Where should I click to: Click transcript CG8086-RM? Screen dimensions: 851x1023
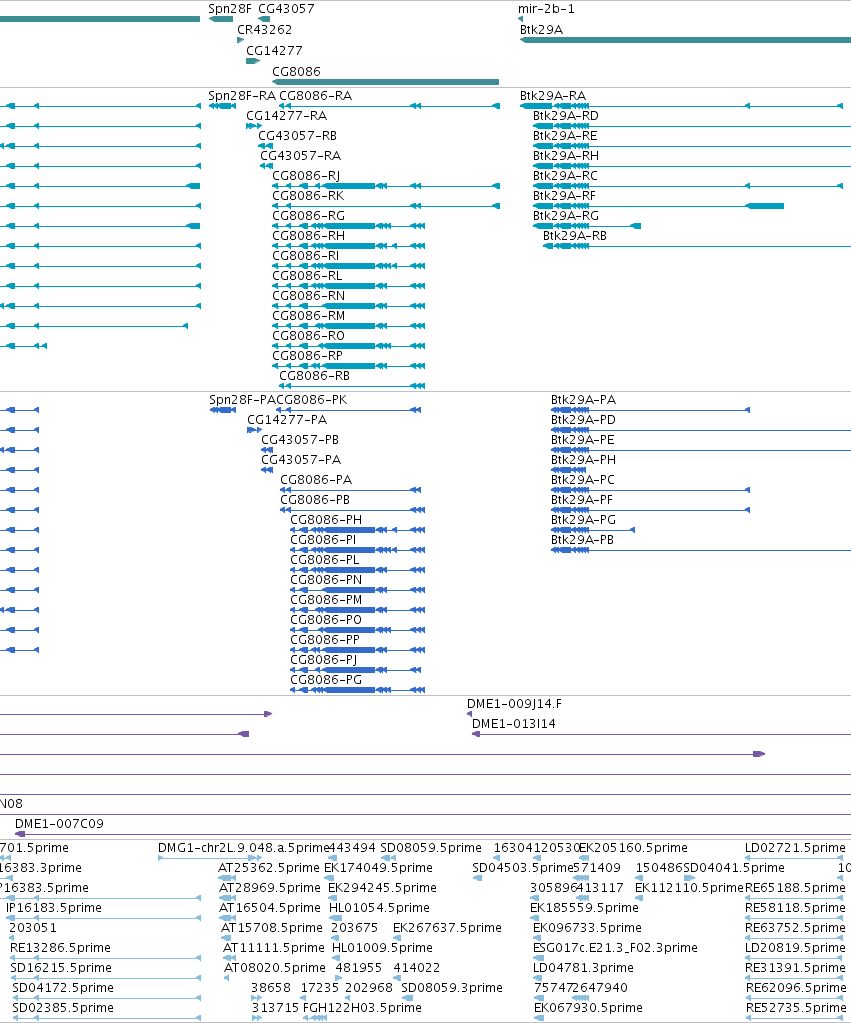[309, 316]
